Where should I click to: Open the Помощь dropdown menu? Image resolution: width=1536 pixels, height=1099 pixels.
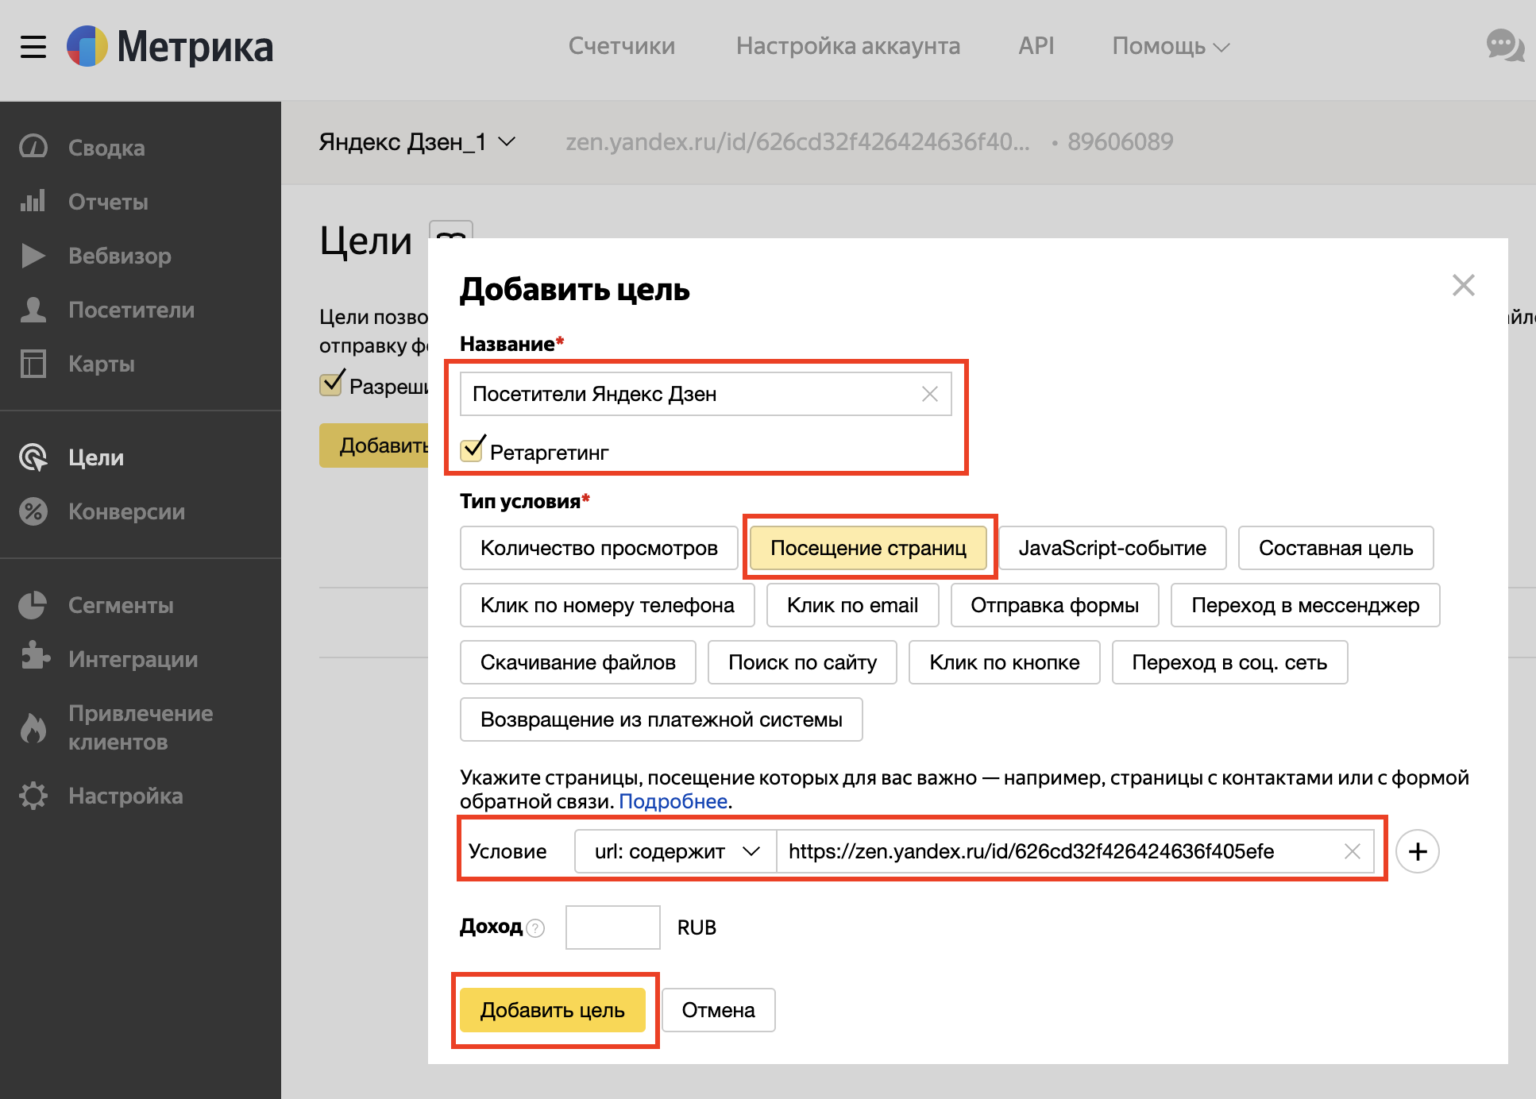pos(1171,46)
